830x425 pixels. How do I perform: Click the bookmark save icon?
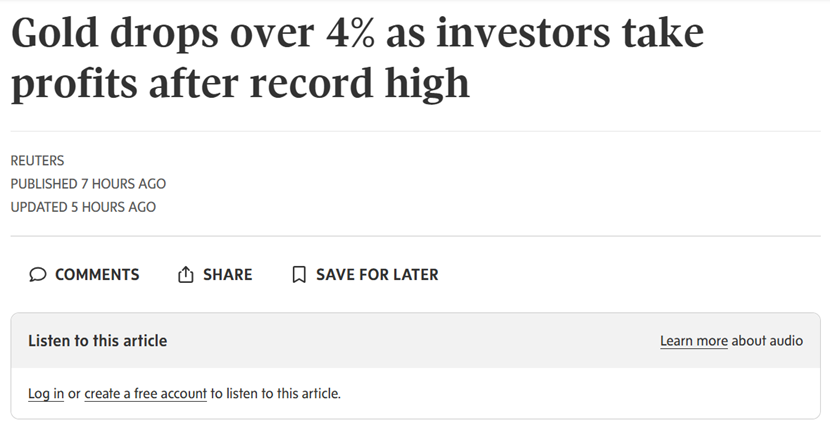click(298, 275)
